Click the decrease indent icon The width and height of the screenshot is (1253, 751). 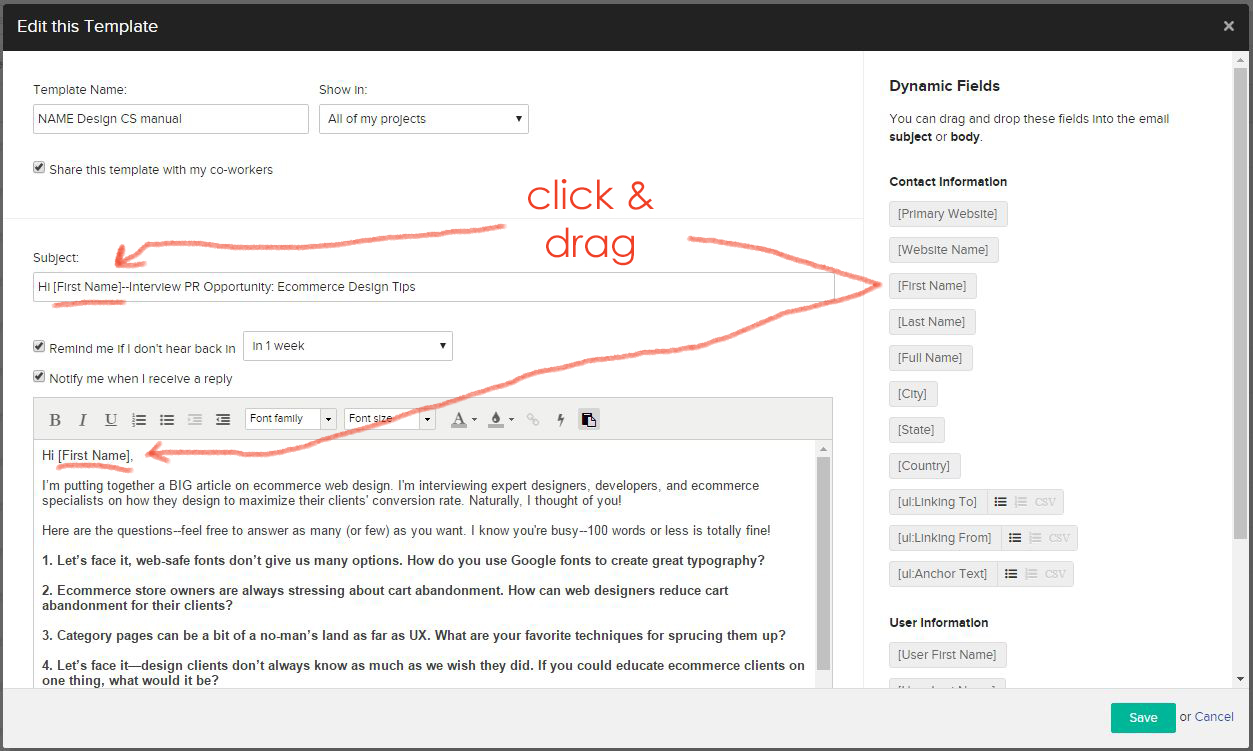pyautogui.click(x=195, y=420)
